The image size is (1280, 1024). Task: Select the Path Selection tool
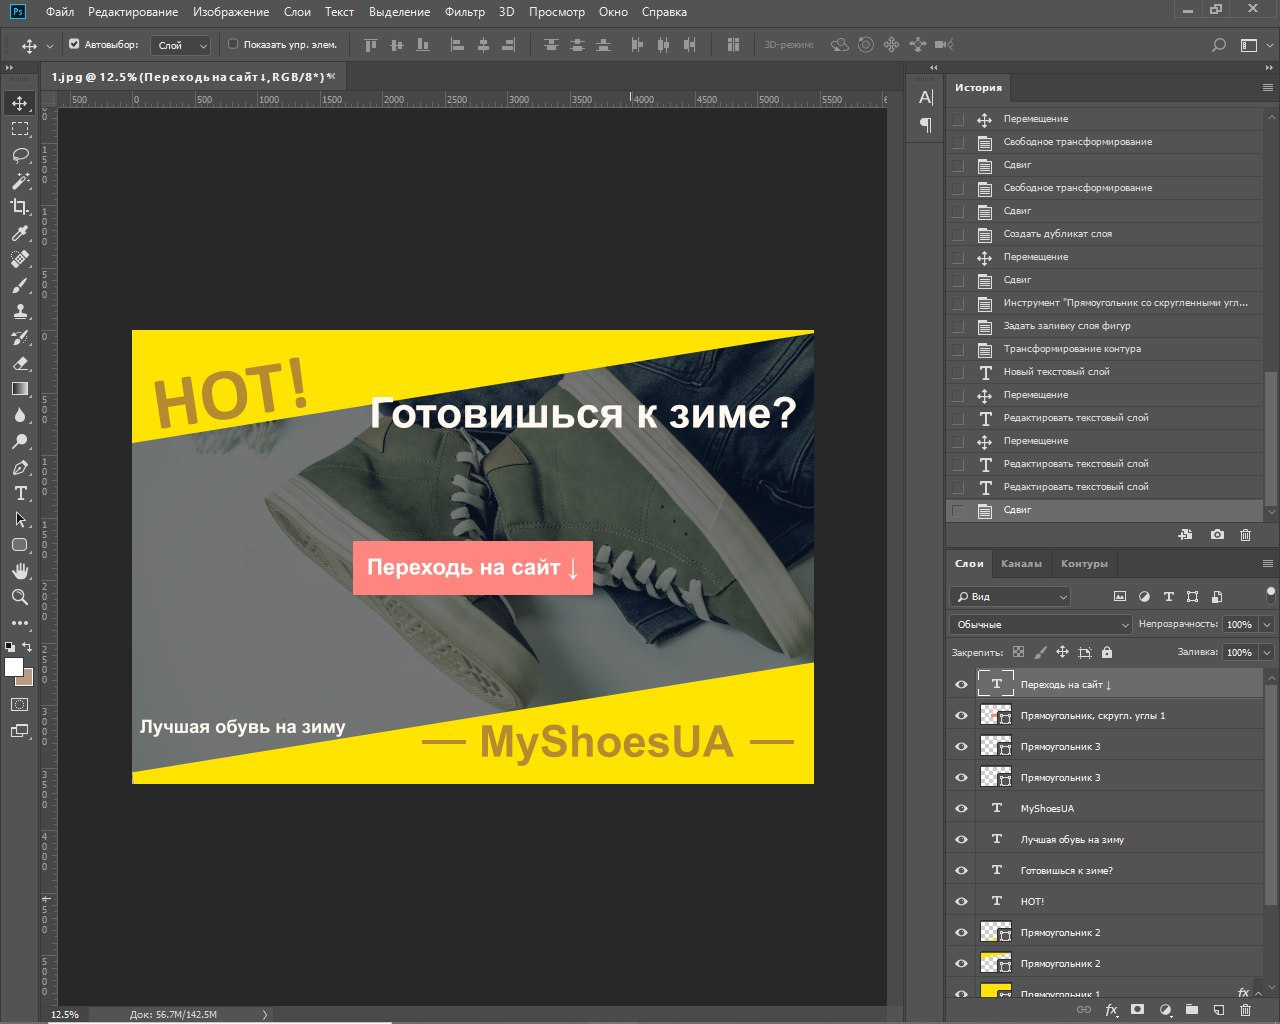tap(20, 519)
